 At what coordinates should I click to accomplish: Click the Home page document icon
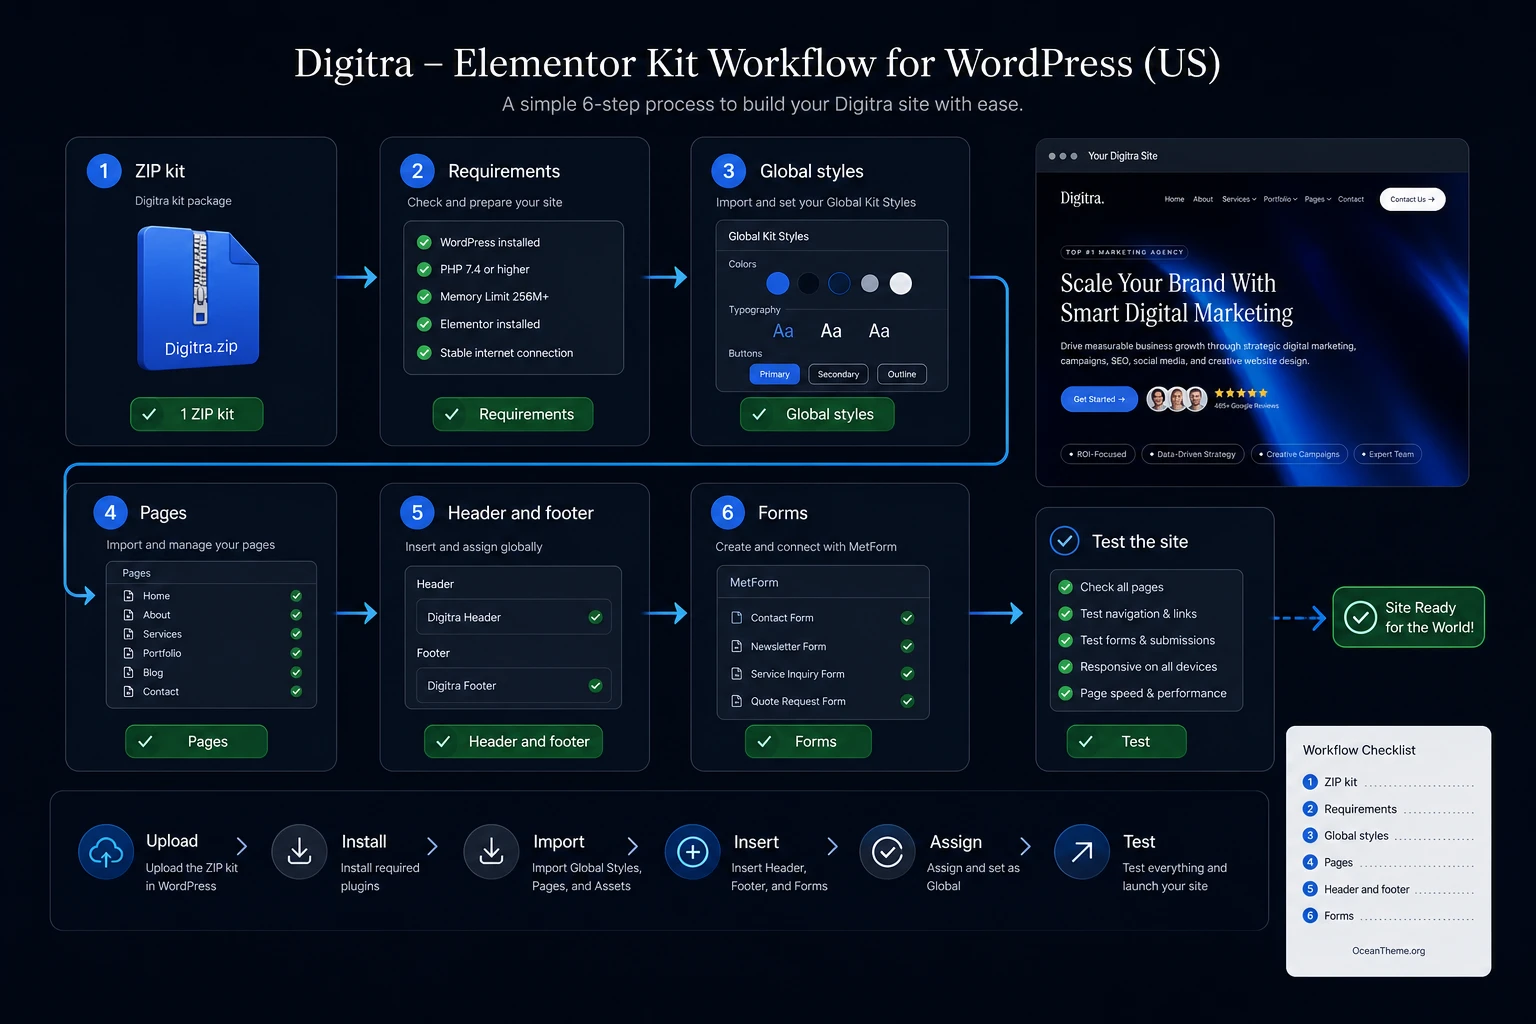128,596
